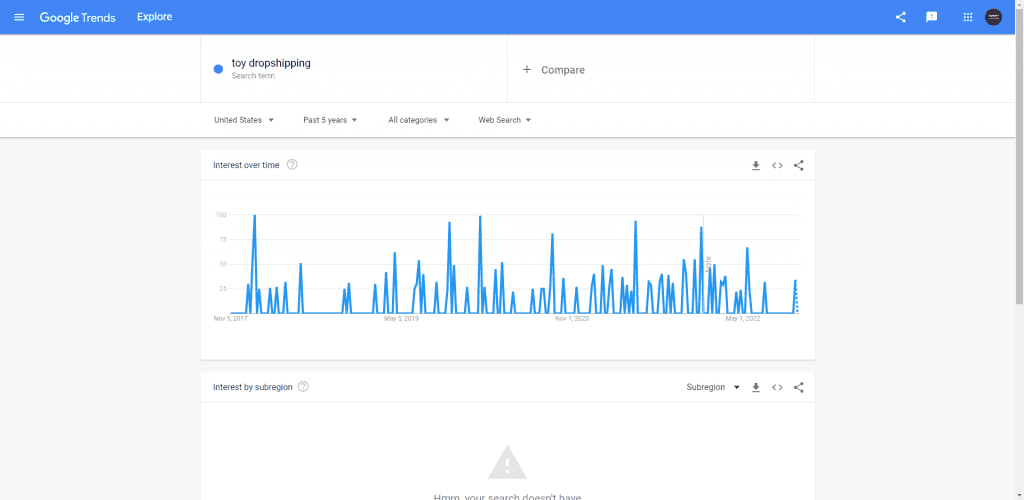1024x500 pixels.
Task: Click the Compare add term button
Action: click(x=554, y=70)
